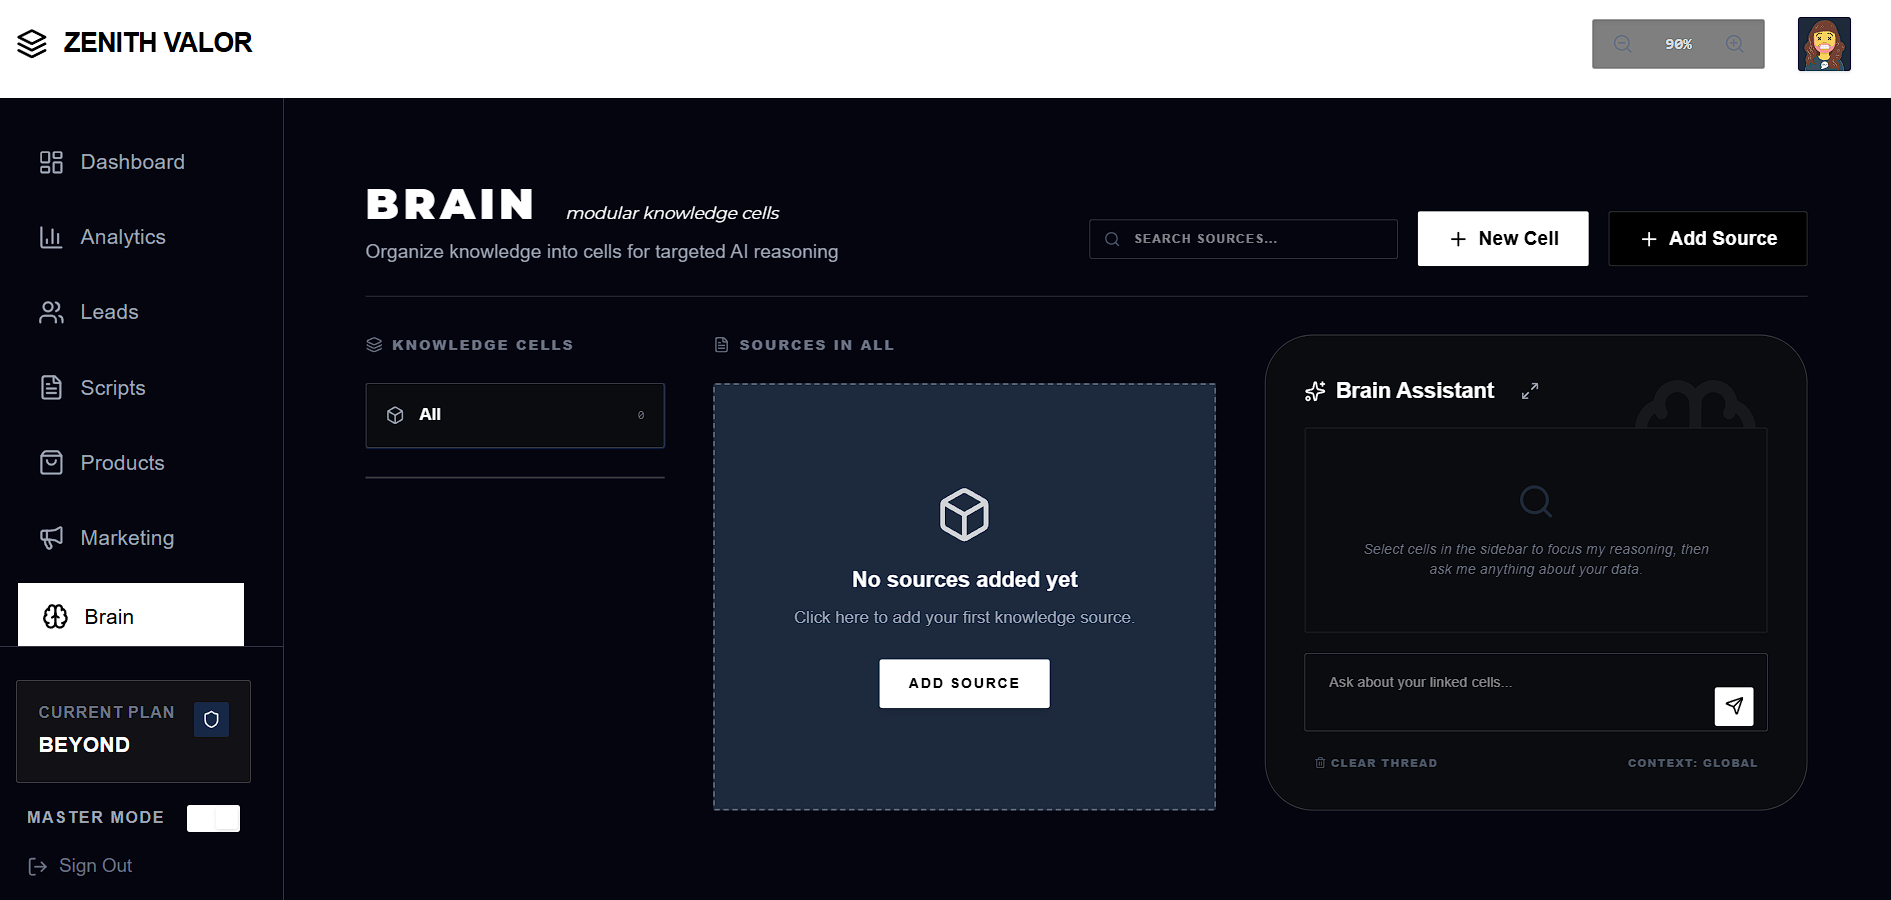Click the Zenith Valor layers logo icon
This screenshot has height=900, width=1891.
coord(33,43)
